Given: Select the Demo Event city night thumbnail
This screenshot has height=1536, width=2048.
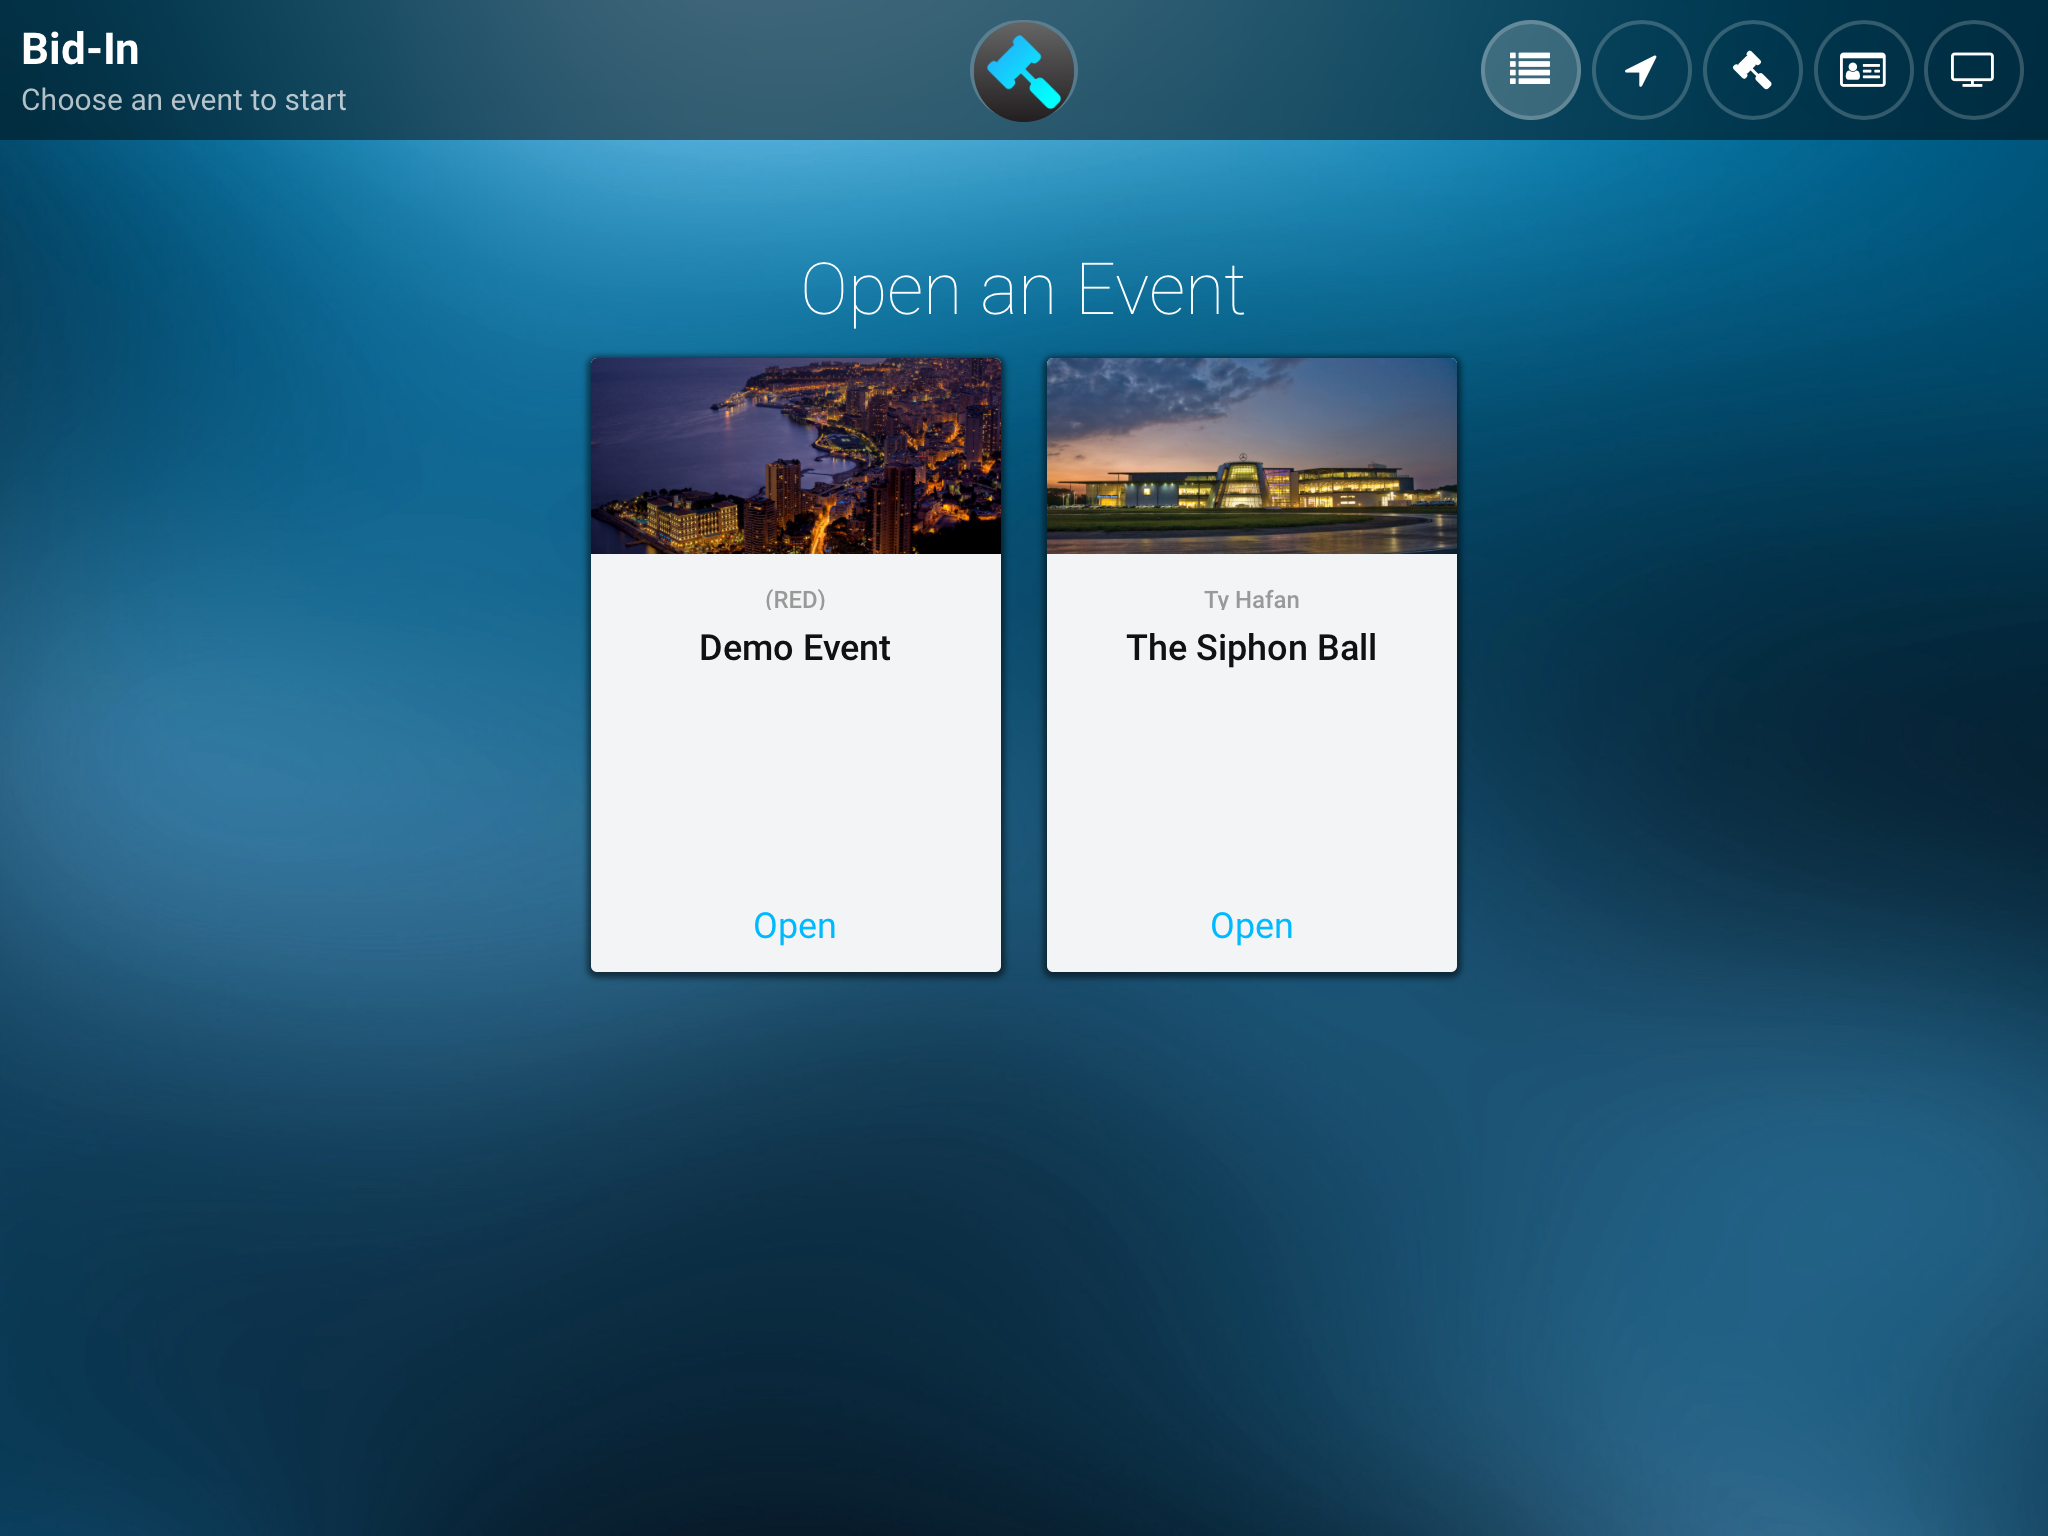Looking at the screenshot, I should click(796, 456).
